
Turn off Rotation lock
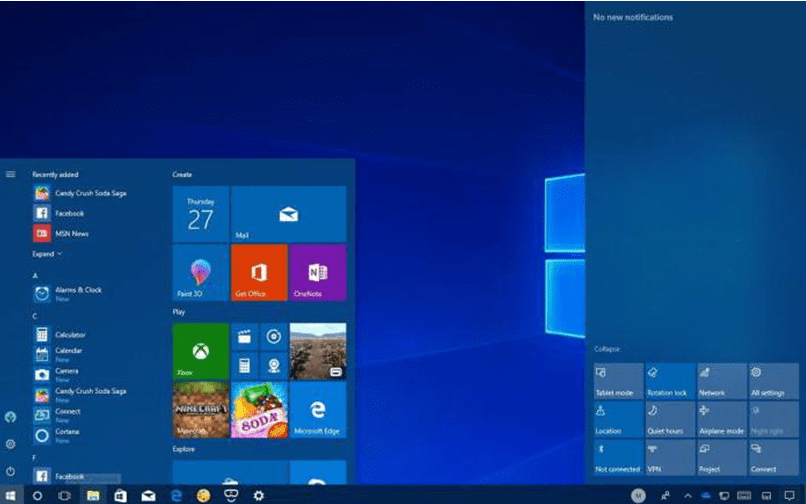pyautogui.click(x=669, y=381)
